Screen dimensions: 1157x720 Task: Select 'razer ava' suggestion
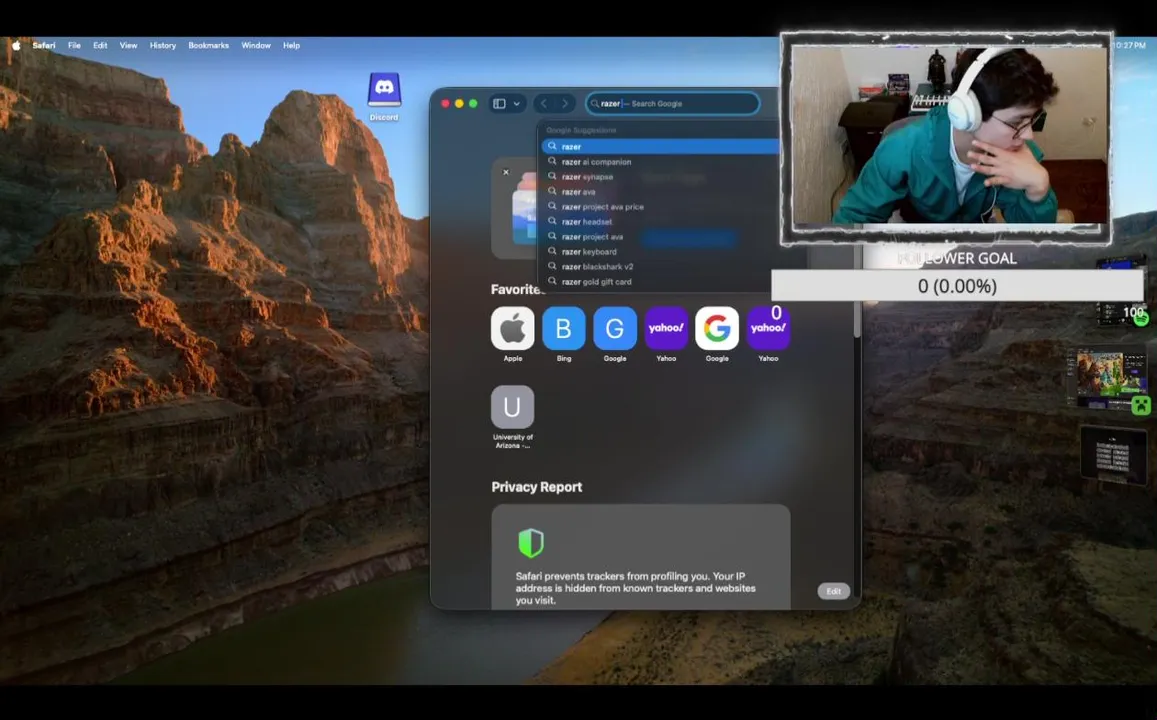[660, 192]
